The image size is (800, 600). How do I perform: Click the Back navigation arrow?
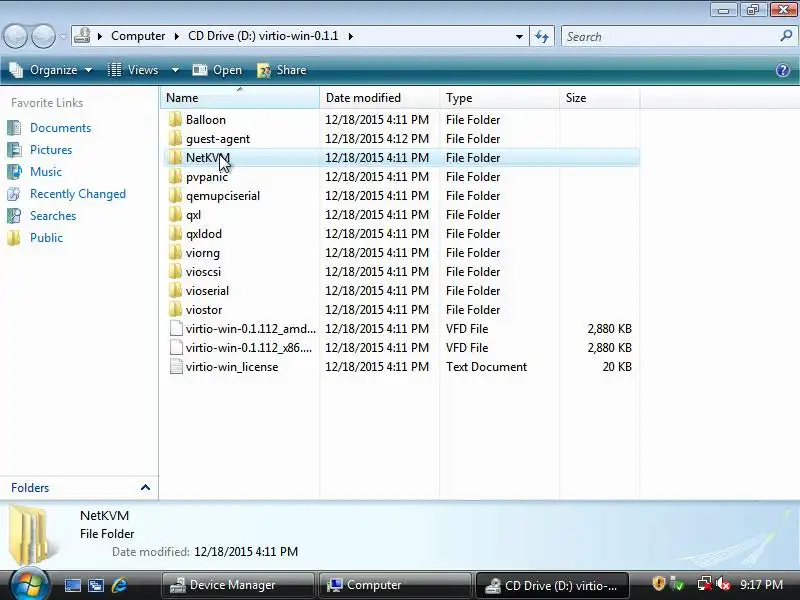click(x=15, y=37)
